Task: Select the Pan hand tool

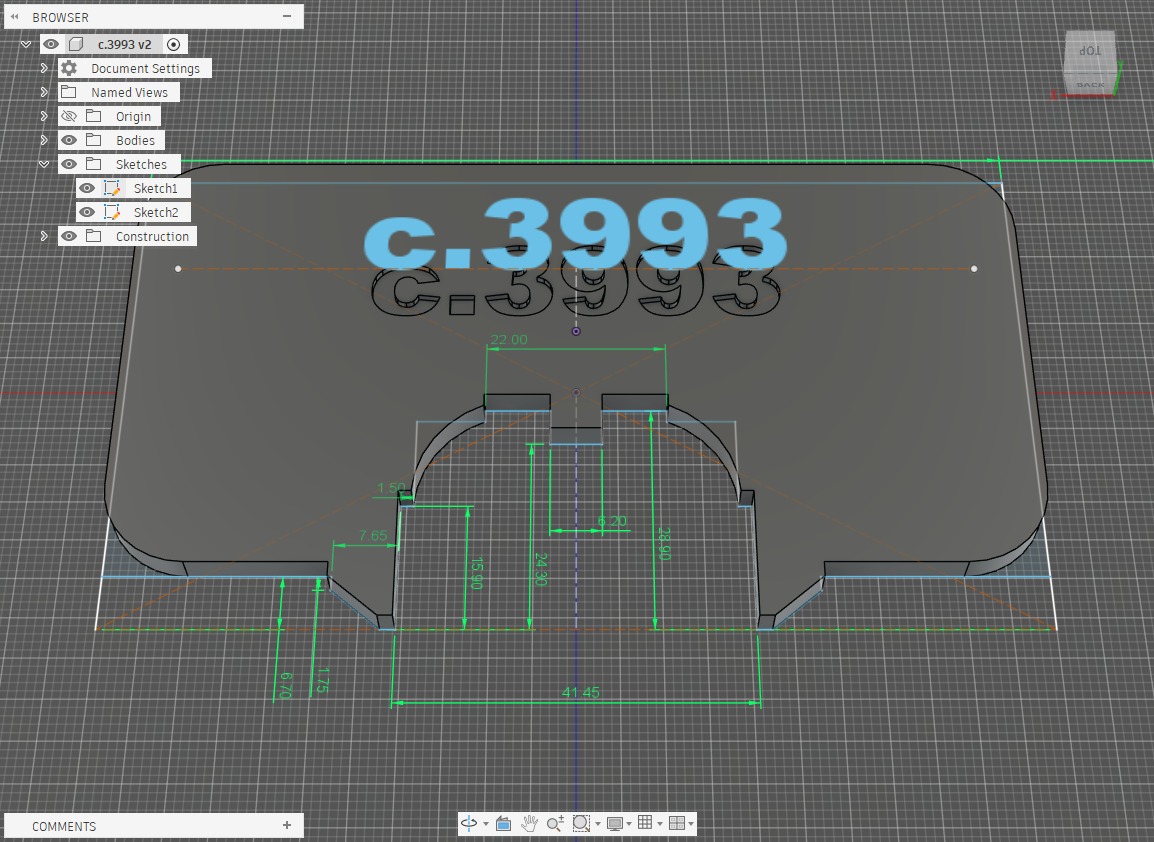Action: (x=529, y=823)
